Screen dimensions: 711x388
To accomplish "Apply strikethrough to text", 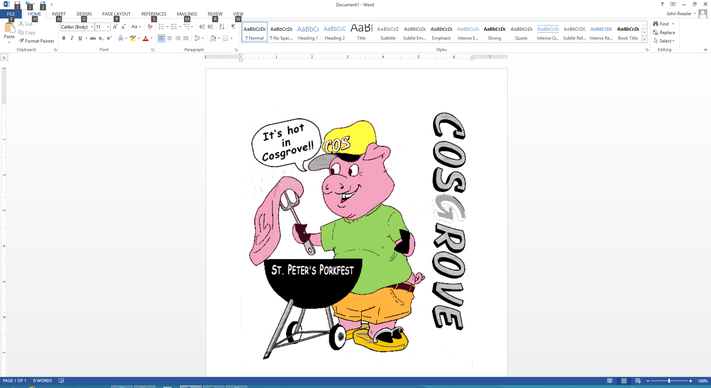I will click(93, 39).
